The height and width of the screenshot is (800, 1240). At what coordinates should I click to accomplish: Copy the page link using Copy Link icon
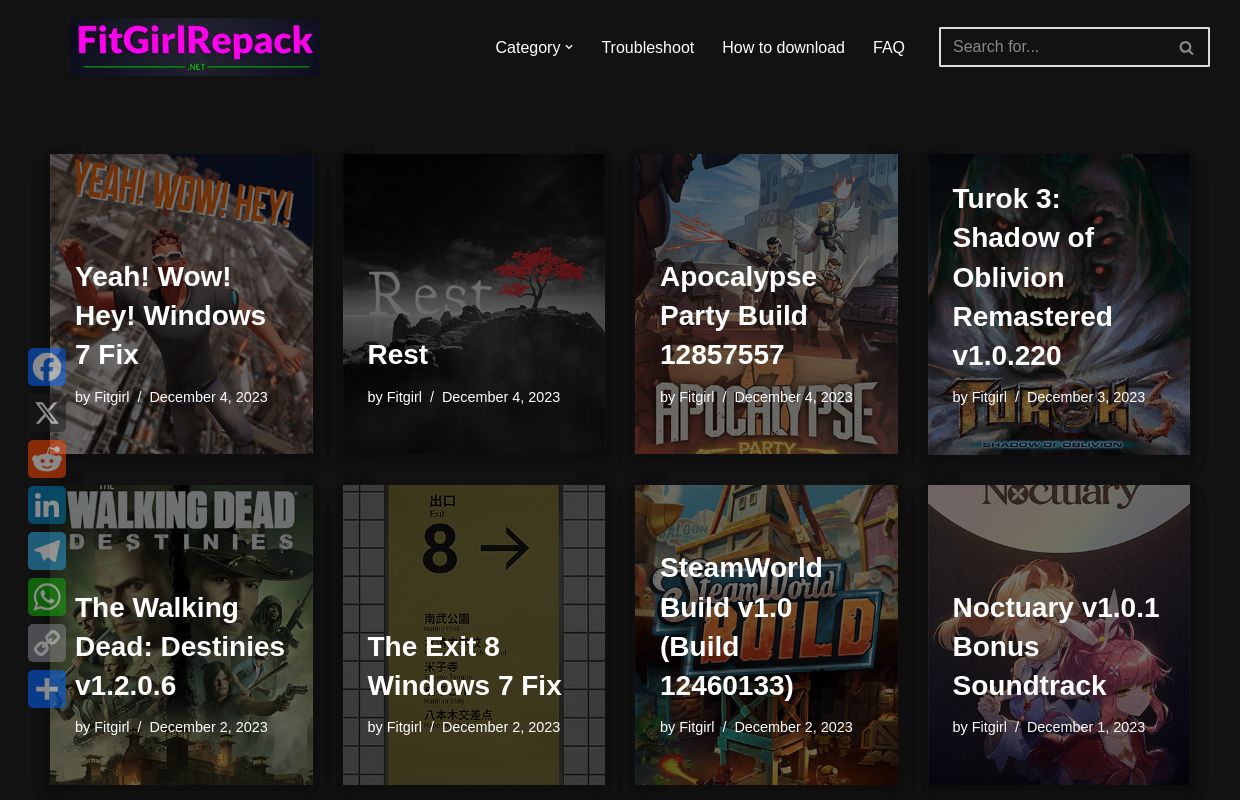(x=47, y=643)
